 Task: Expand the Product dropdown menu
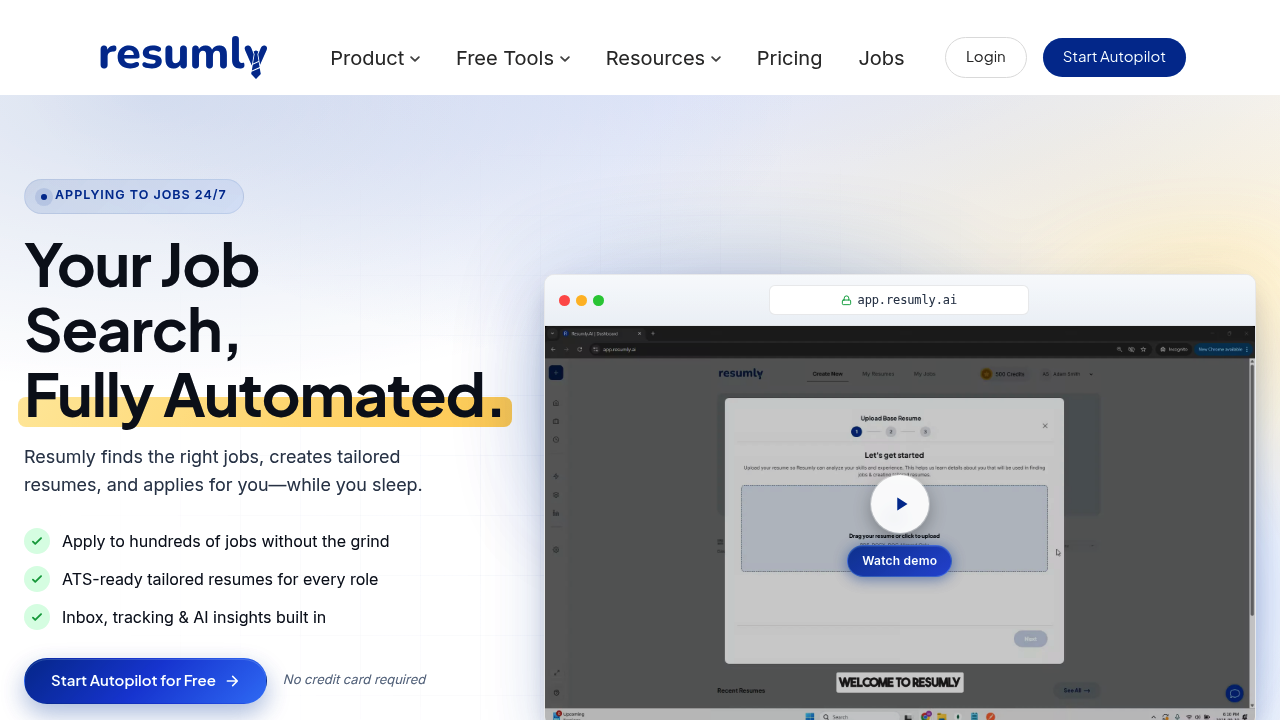[375, 58]
